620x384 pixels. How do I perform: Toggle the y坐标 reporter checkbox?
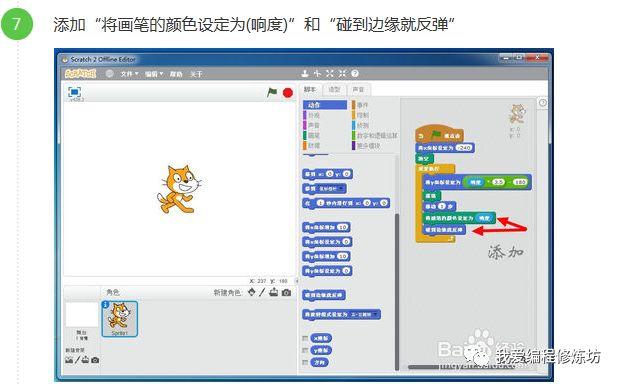pos(305,350)
